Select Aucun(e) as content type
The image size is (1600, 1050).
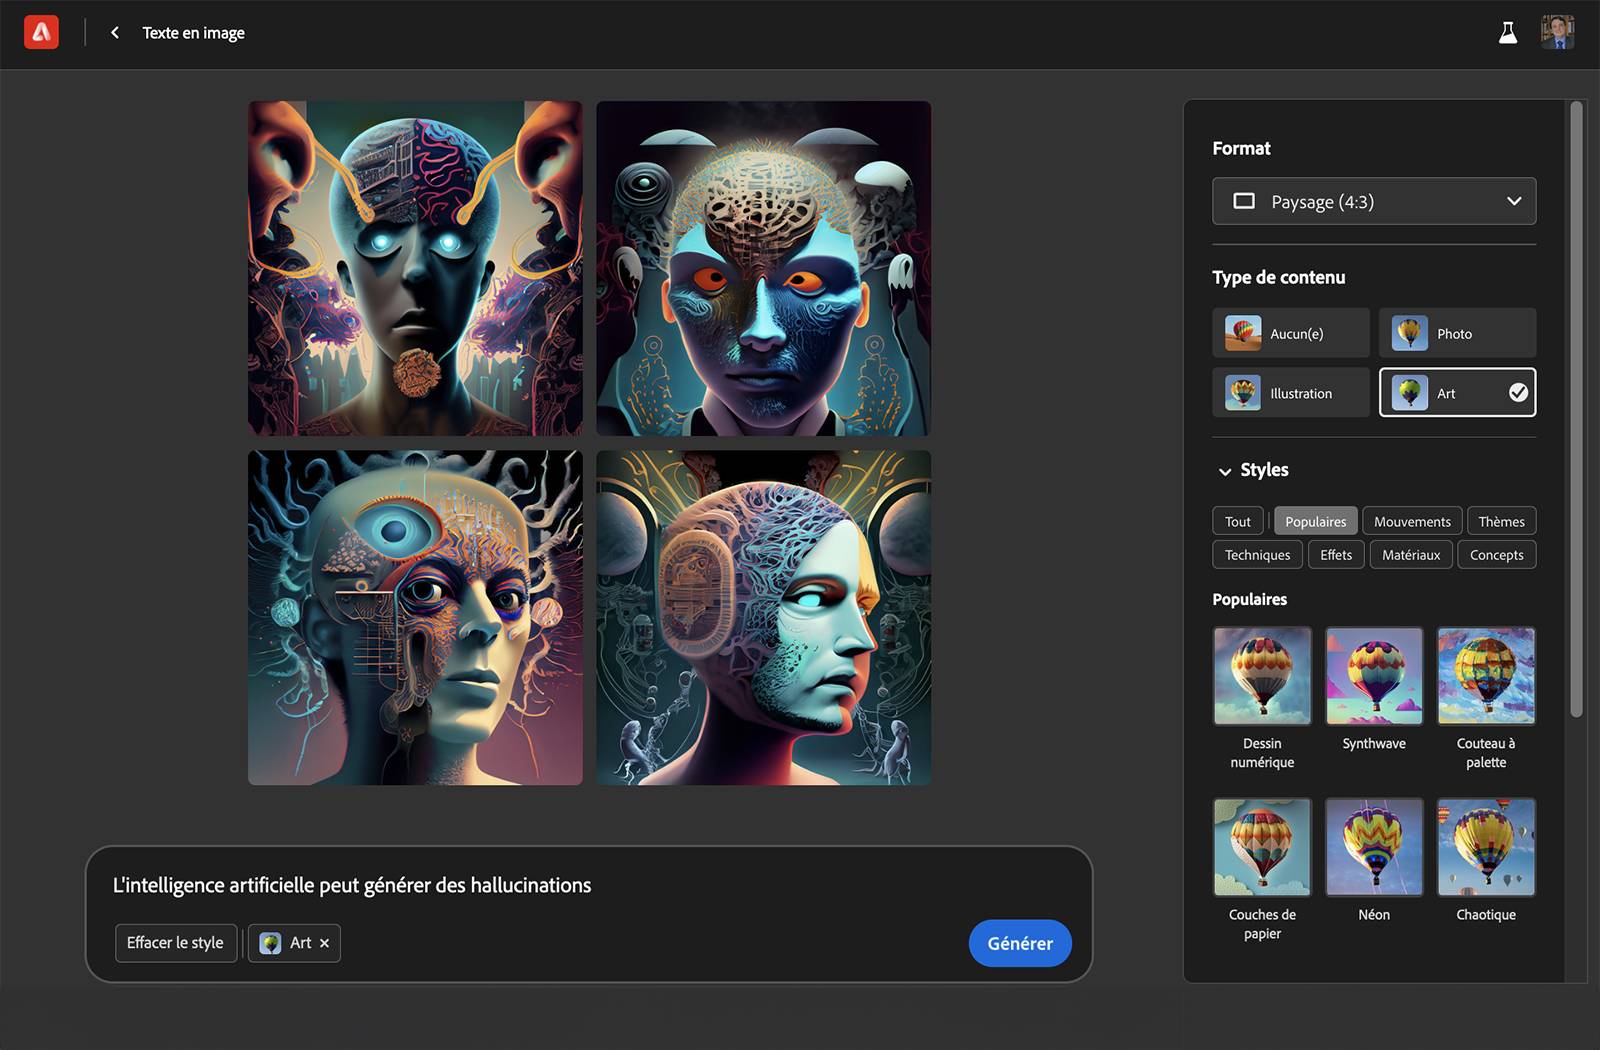point(1290,333)
